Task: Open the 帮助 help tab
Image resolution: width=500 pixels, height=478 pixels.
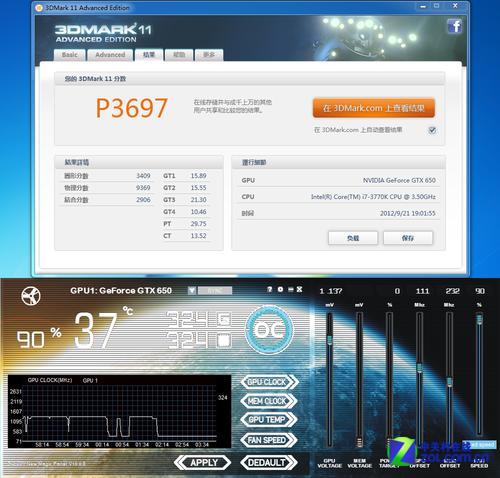Action: (179, 55)
